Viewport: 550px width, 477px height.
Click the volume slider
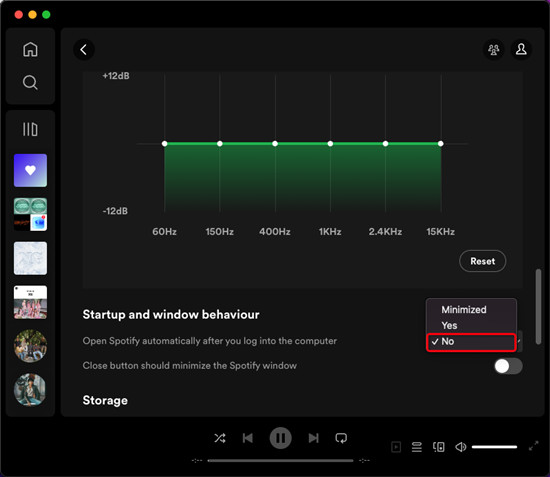[x=494, y=447]
